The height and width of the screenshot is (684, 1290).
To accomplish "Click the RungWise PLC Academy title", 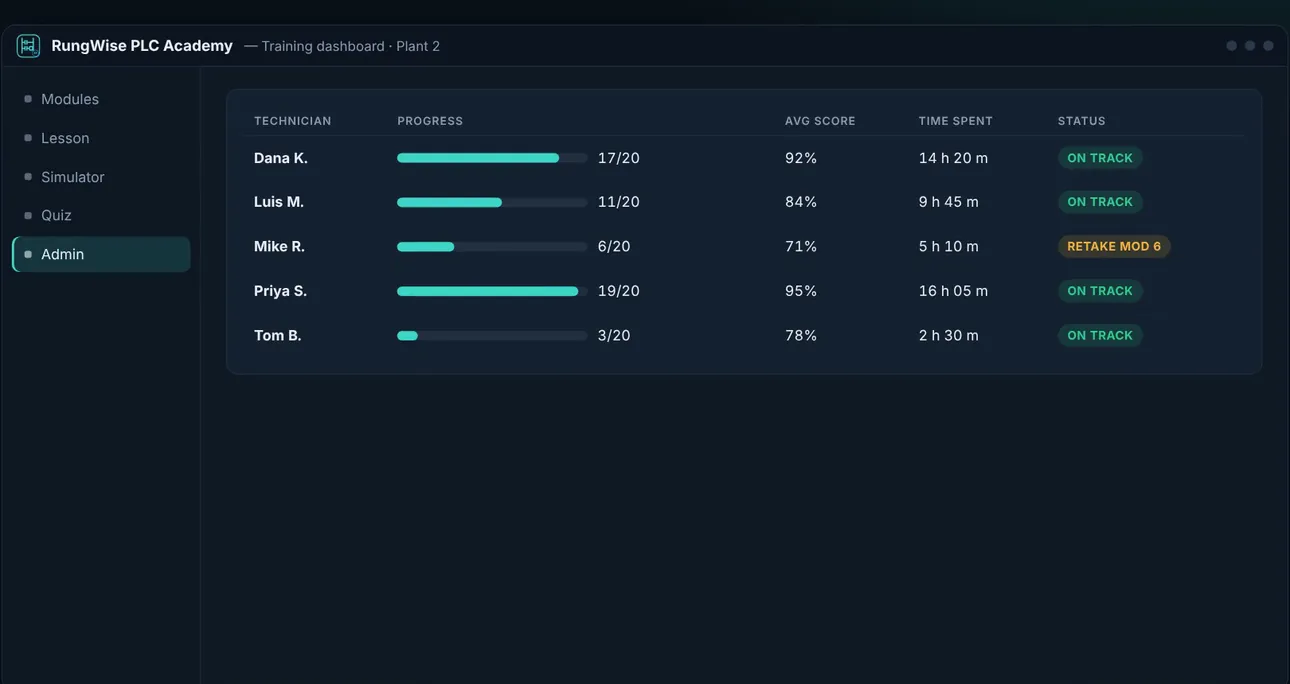I will (142, 46).
